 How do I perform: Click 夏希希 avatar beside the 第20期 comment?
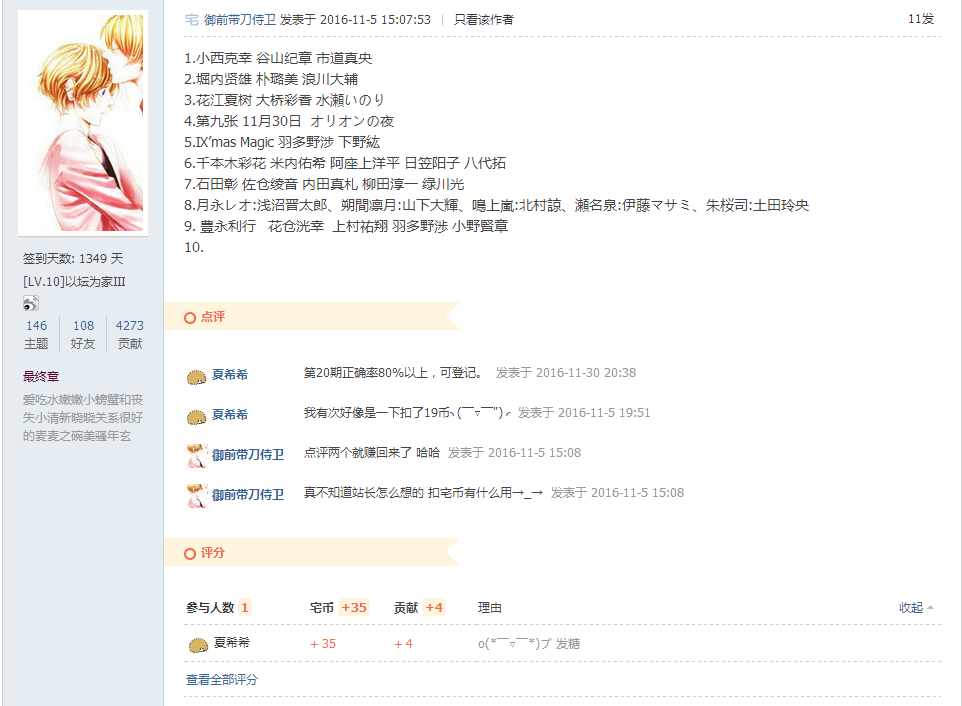click(196, 377)
